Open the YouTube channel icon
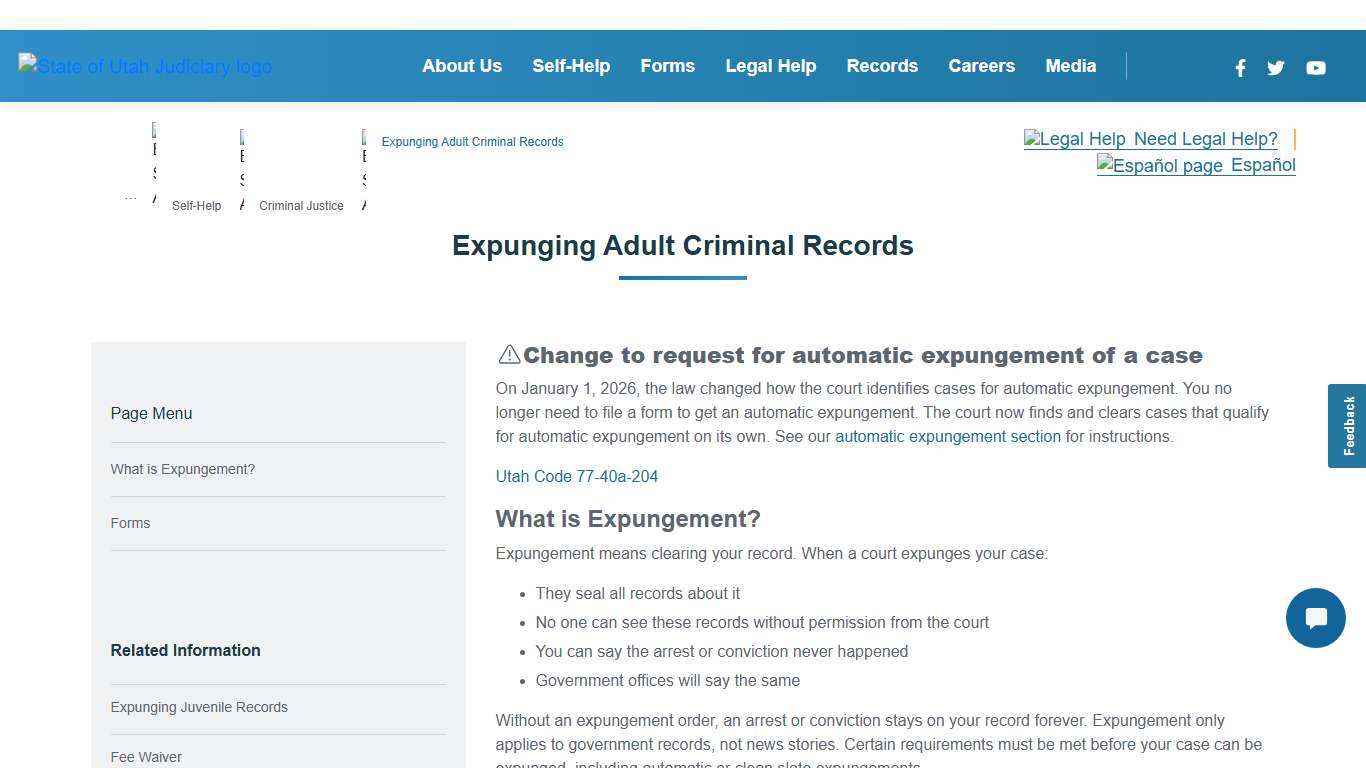Screen dimensions: 1366x768 click(x=1316, y=68)
